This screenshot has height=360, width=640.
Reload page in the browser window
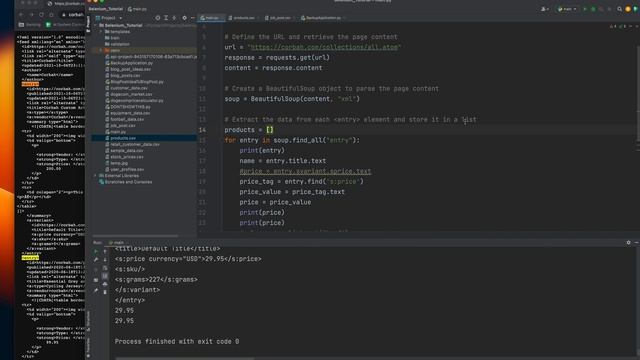[x=42, y=15]
